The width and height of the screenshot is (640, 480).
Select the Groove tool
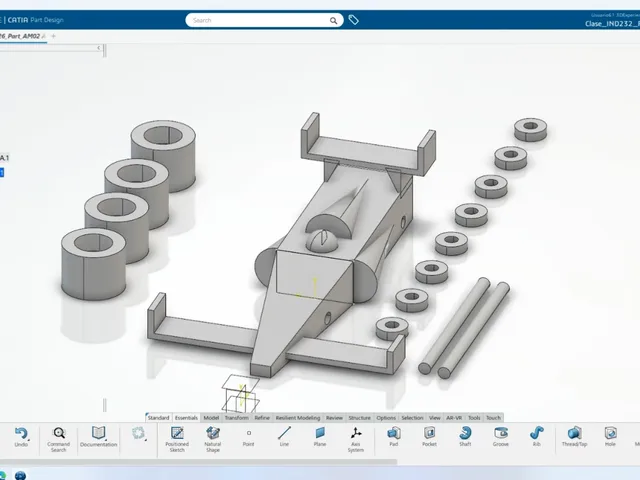pyautogui.click(x=501, y=437)
